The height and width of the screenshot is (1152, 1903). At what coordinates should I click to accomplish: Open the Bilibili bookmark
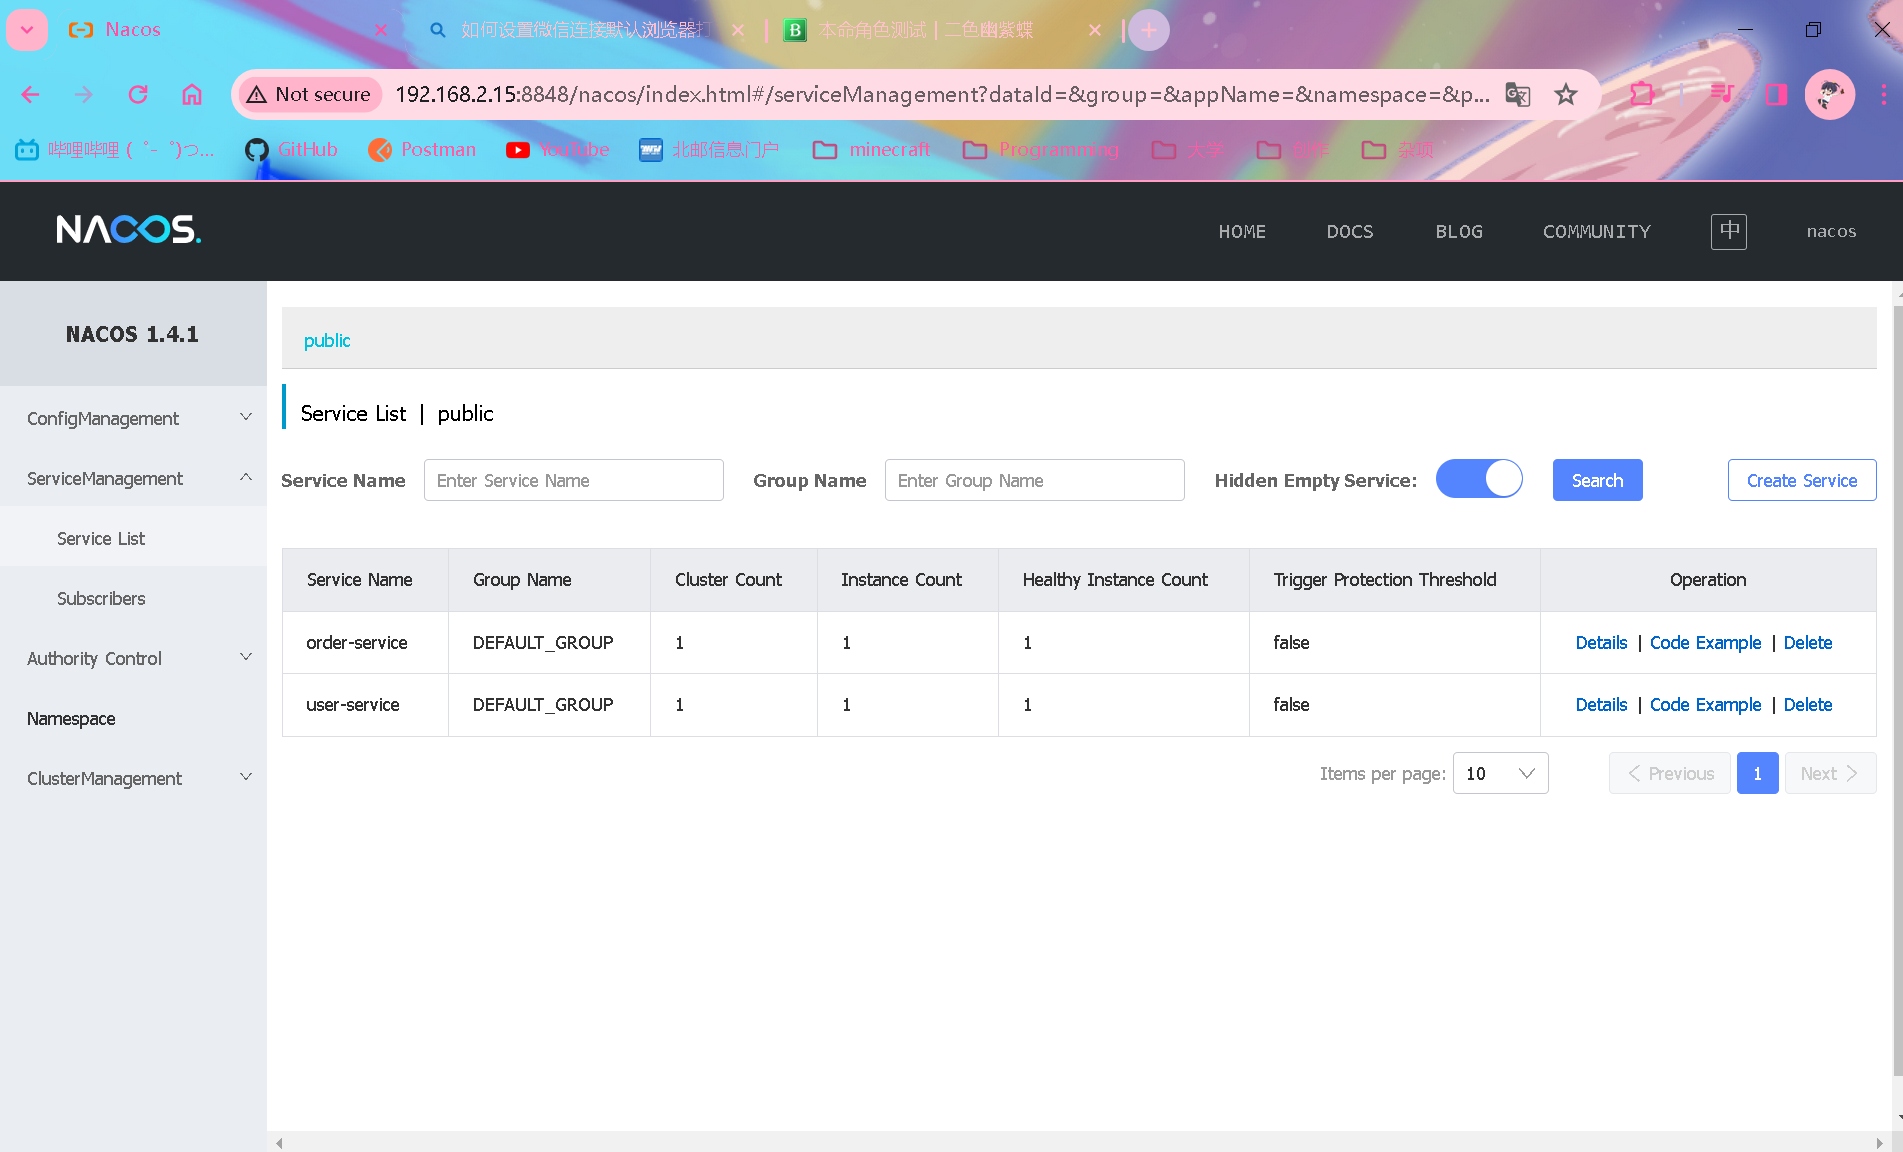click(115, 150)
